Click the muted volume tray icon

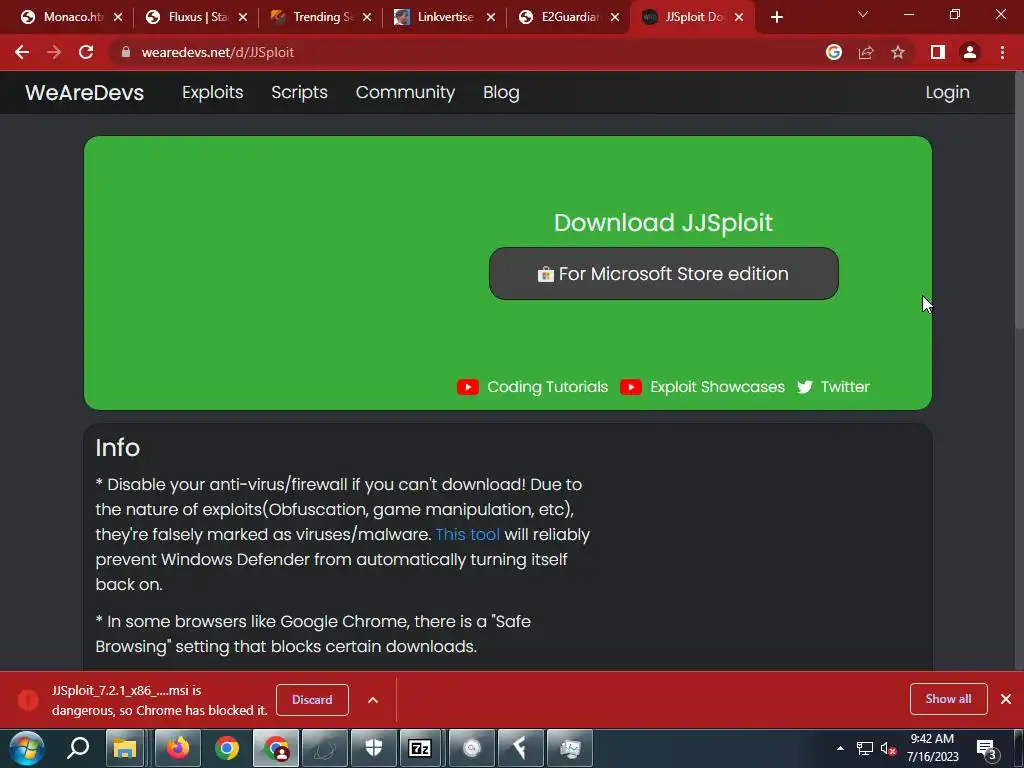(888, 748)
